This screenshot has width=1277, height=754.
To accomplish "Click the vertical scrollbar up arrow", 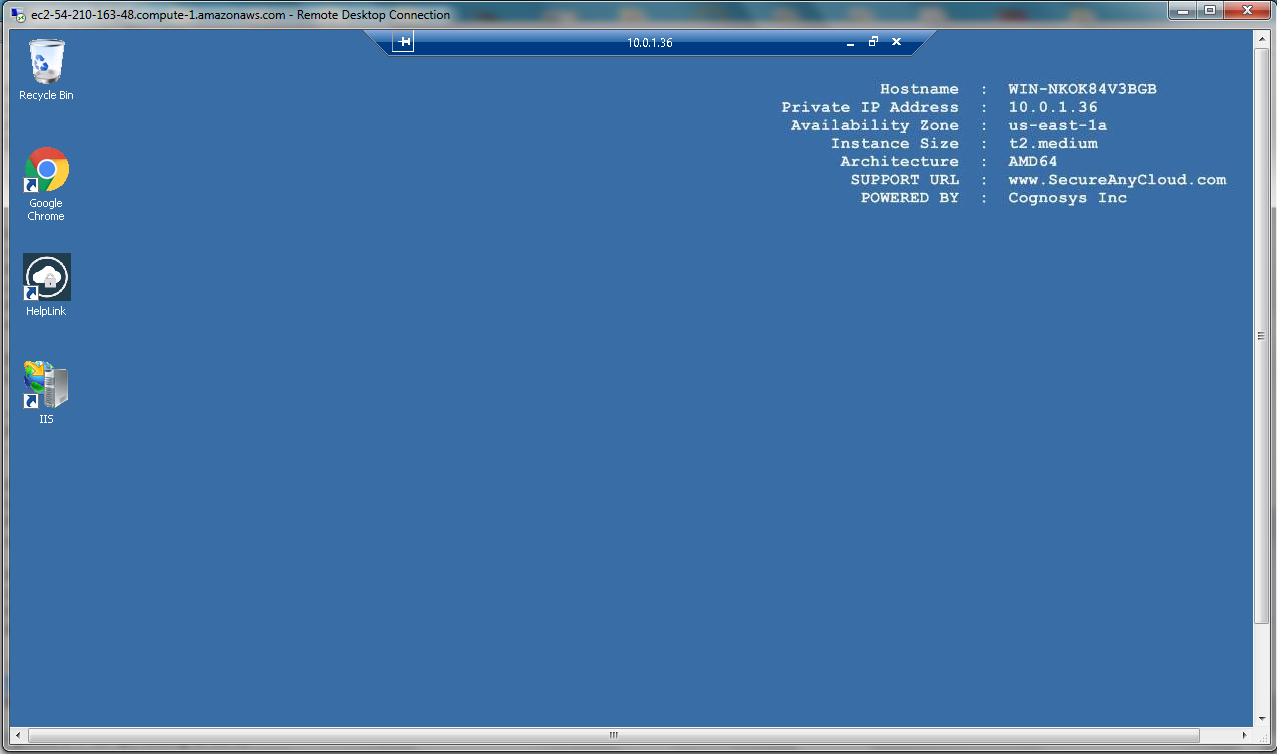I will pyautogui.click(x=1261, y=38).
